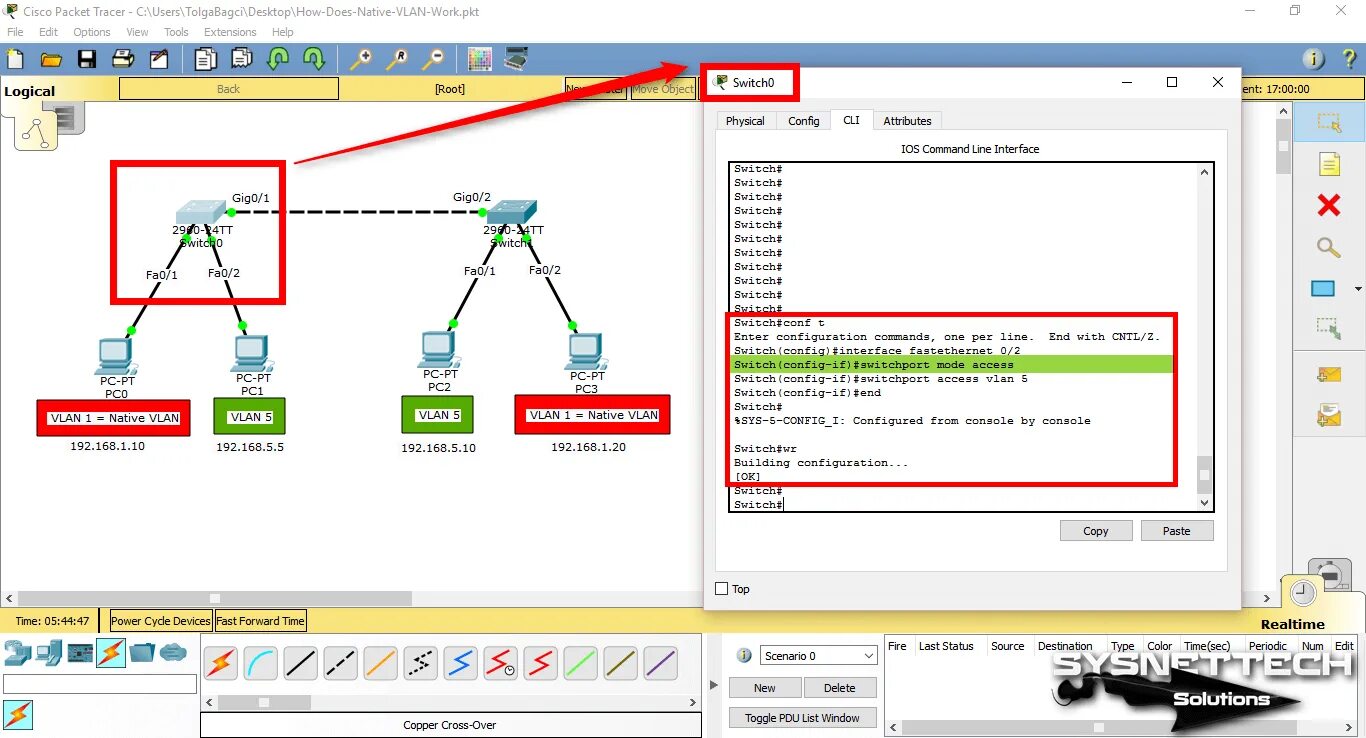Choose copper cross-over cable

340,663
